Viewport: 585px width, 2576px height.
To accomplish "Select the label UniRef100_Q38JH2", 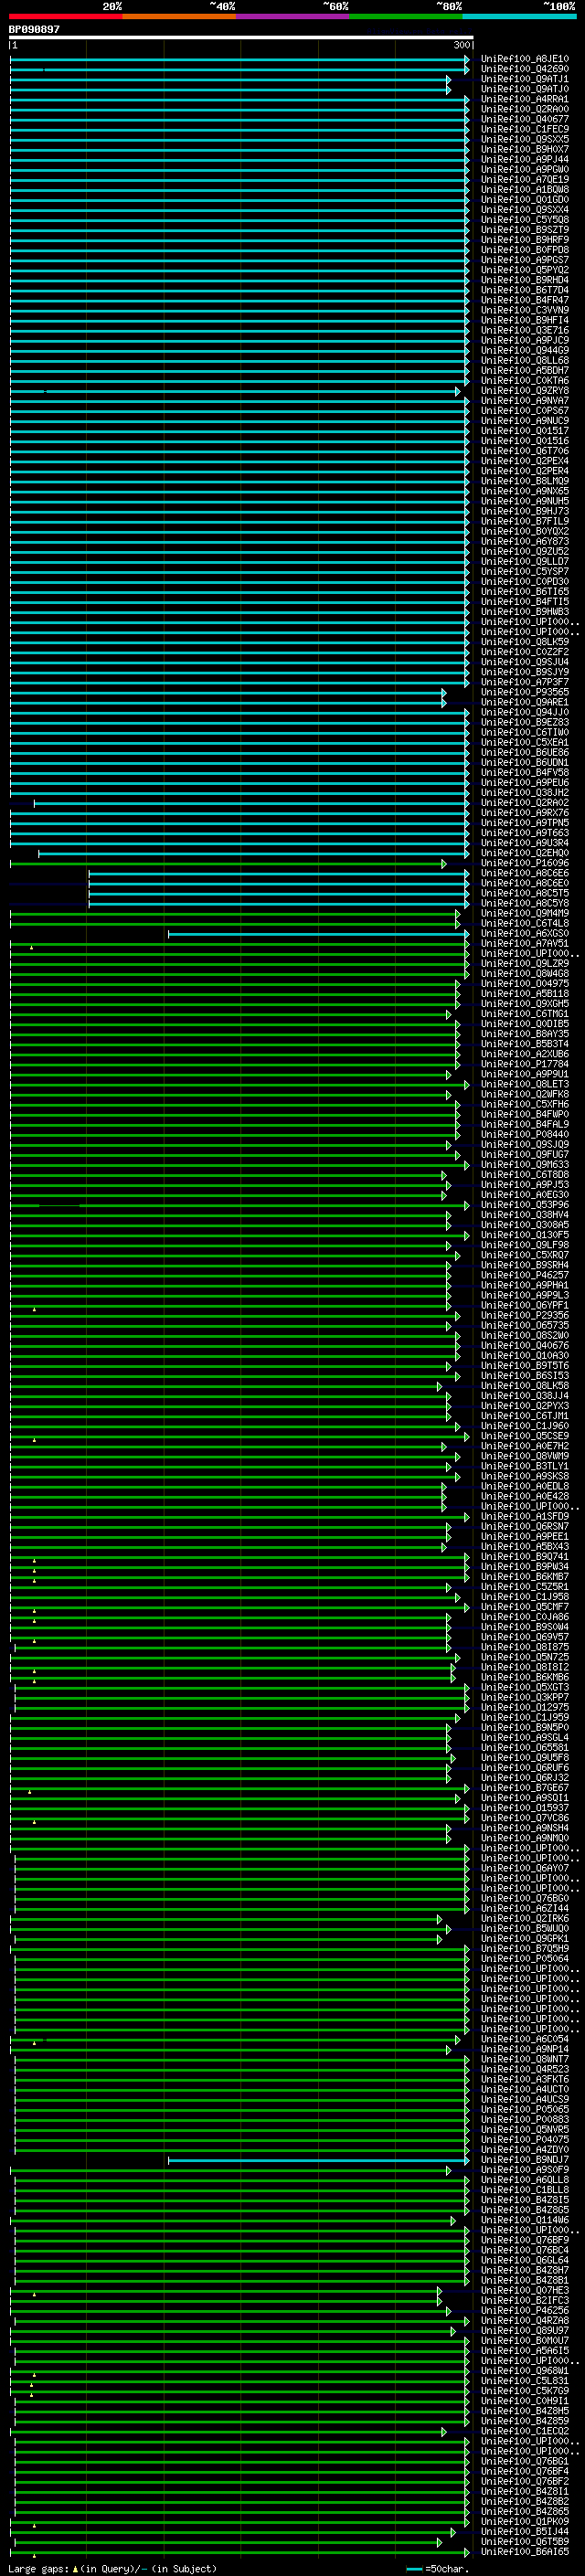I will (x=525, y=793).
